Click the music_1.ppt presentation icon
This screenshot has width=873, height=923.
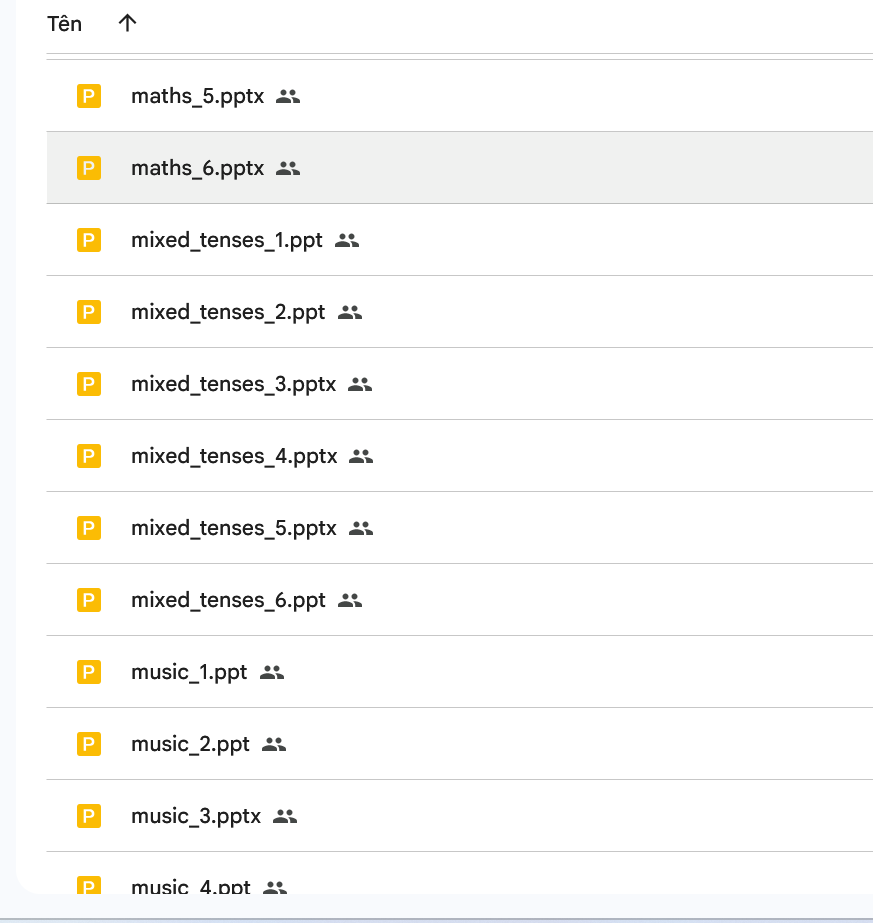click(x=89, y=672)
